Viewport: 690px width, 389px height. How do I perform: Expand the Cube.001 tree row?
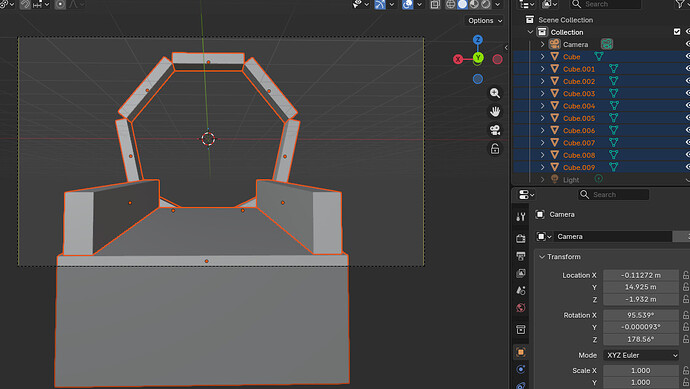[543, 69]
